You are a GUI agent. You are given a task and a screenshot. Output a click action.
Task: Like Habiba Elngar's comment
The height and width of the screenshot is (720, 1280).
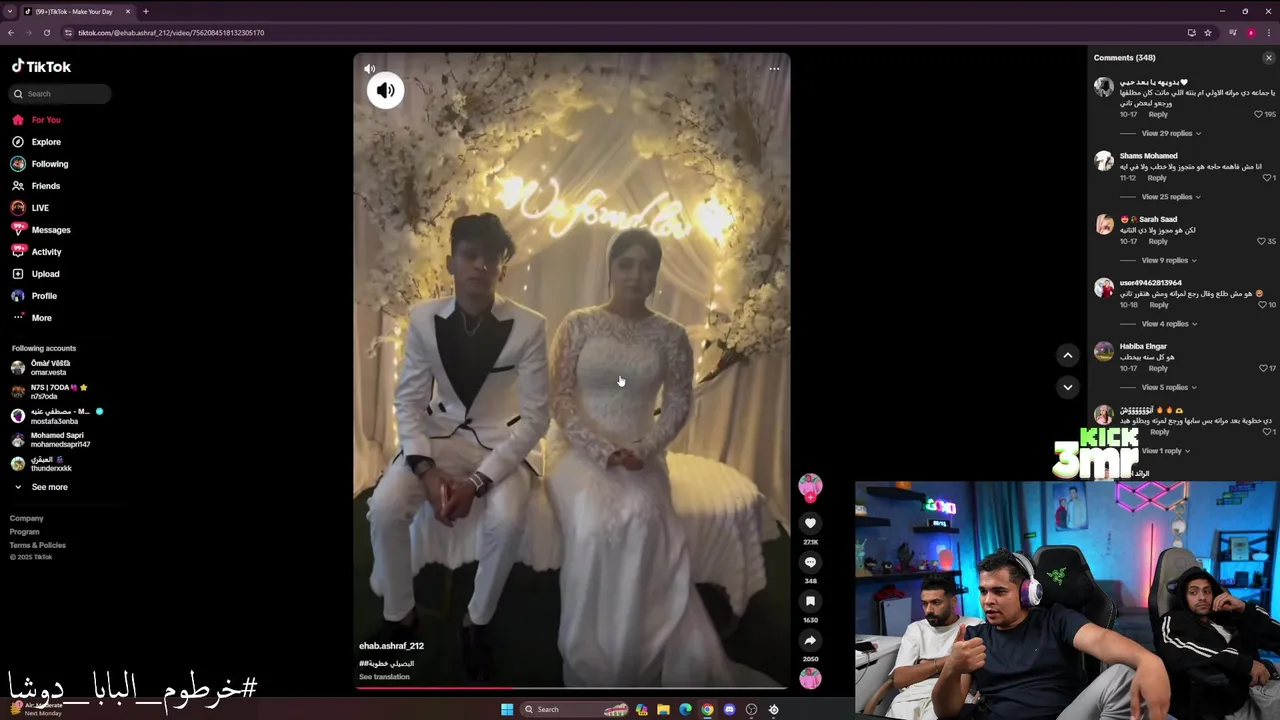(x=1262, y=368)
